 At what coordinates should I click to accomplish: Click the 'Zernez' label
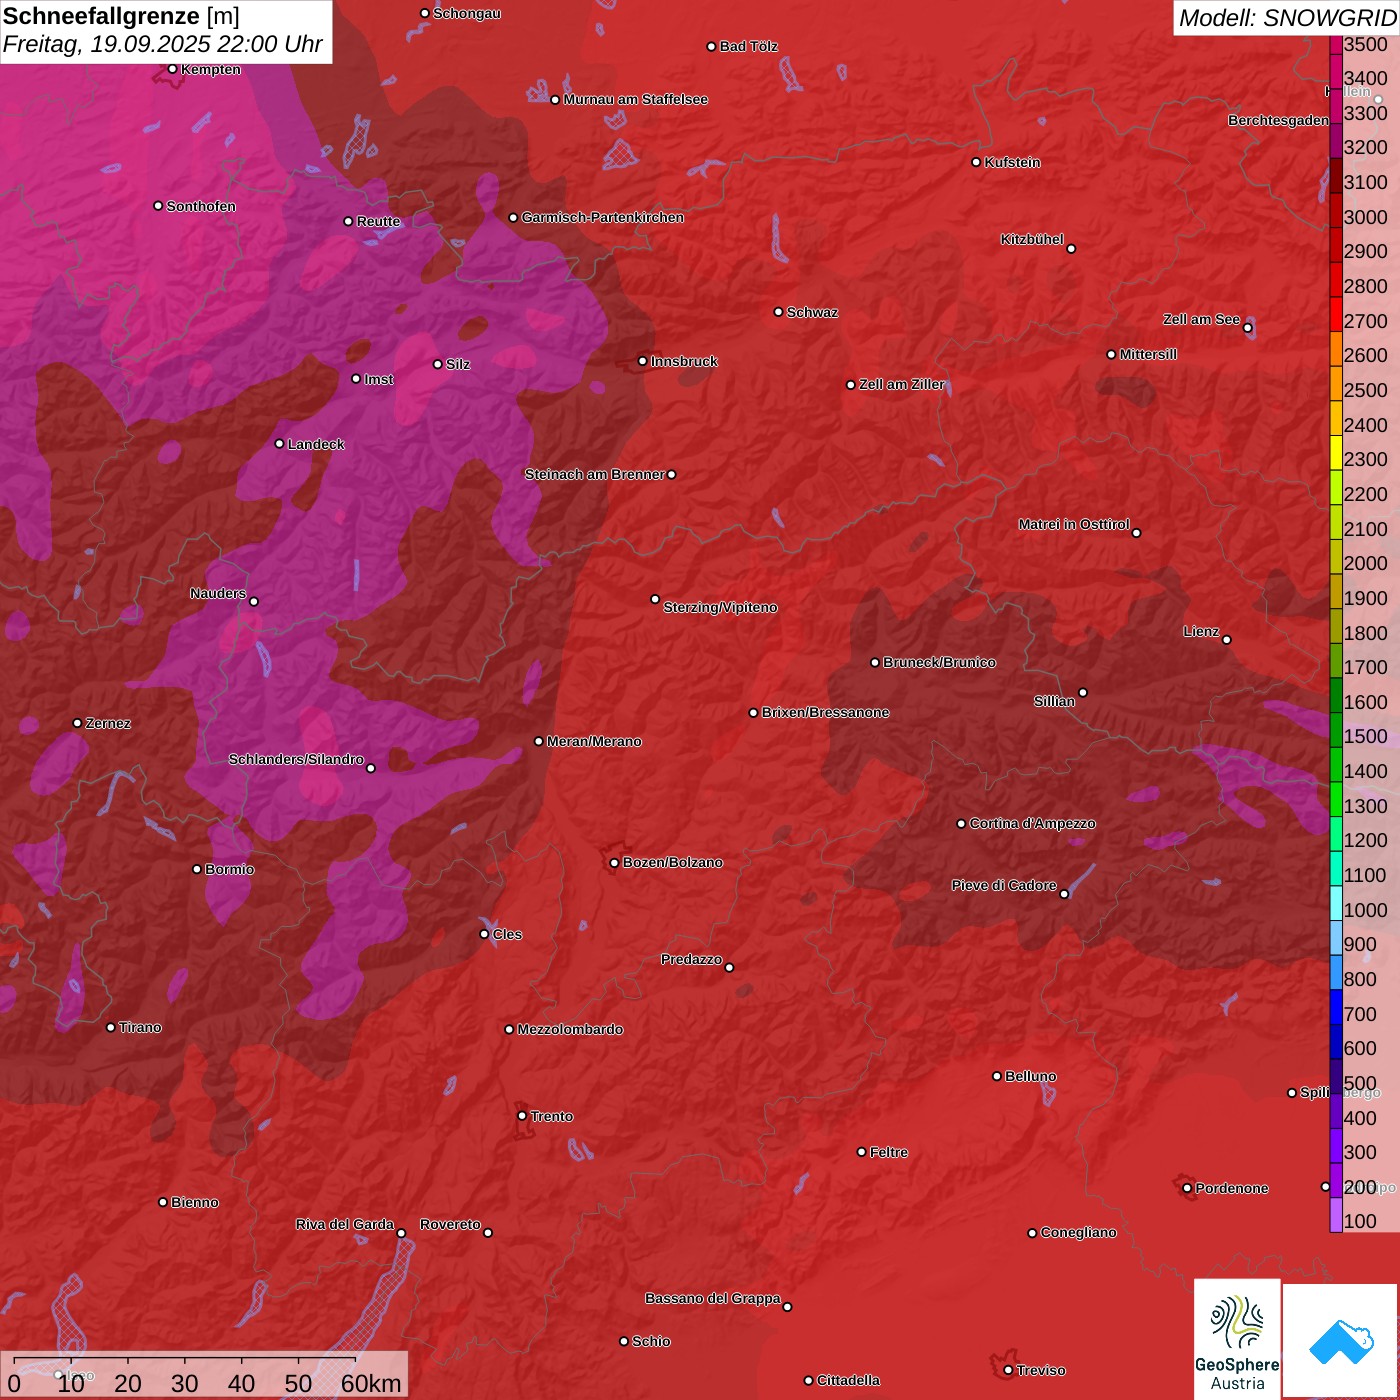(108, 723)
